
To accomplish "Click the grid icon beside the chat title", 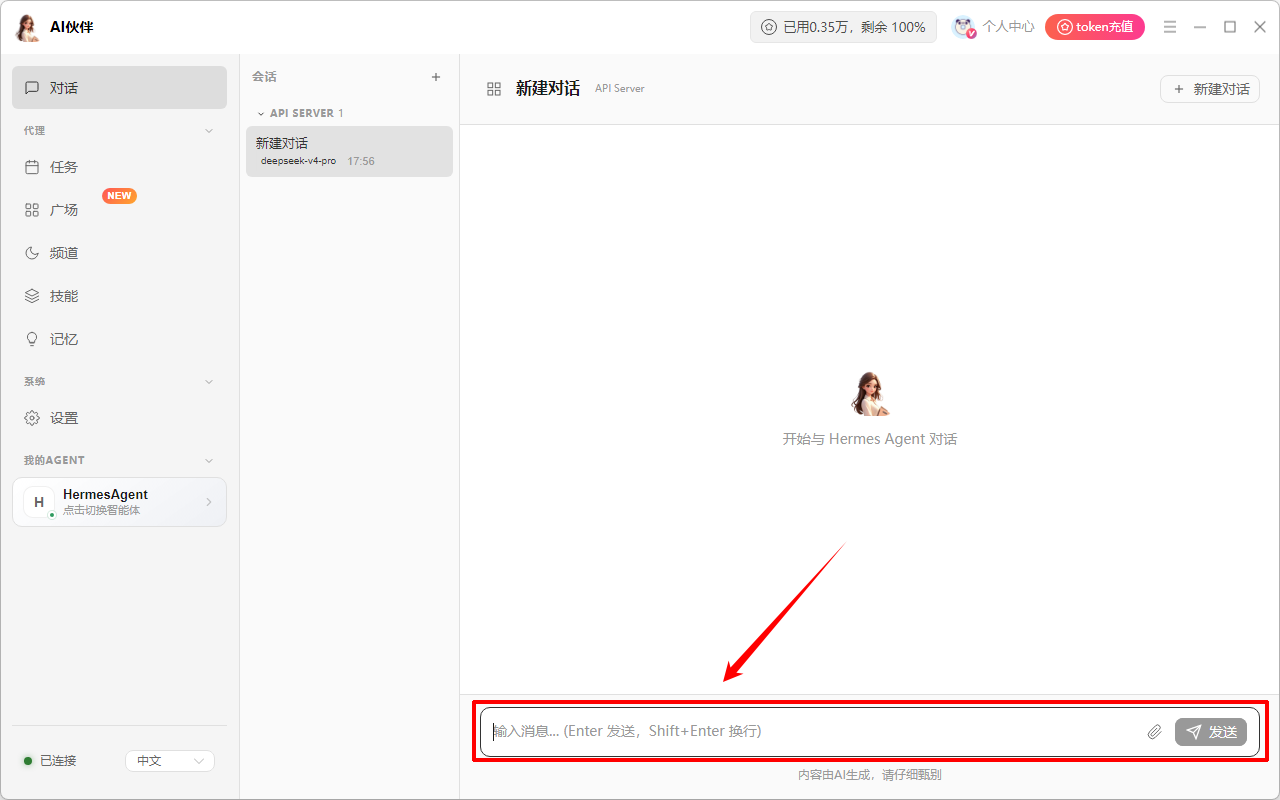I will [494, 89].
